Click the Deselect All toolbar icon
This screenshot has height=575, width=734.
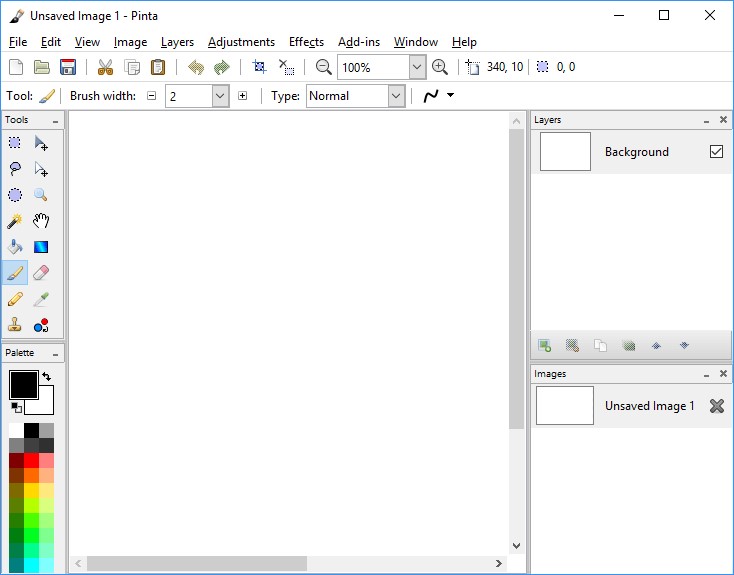[286, 67]
